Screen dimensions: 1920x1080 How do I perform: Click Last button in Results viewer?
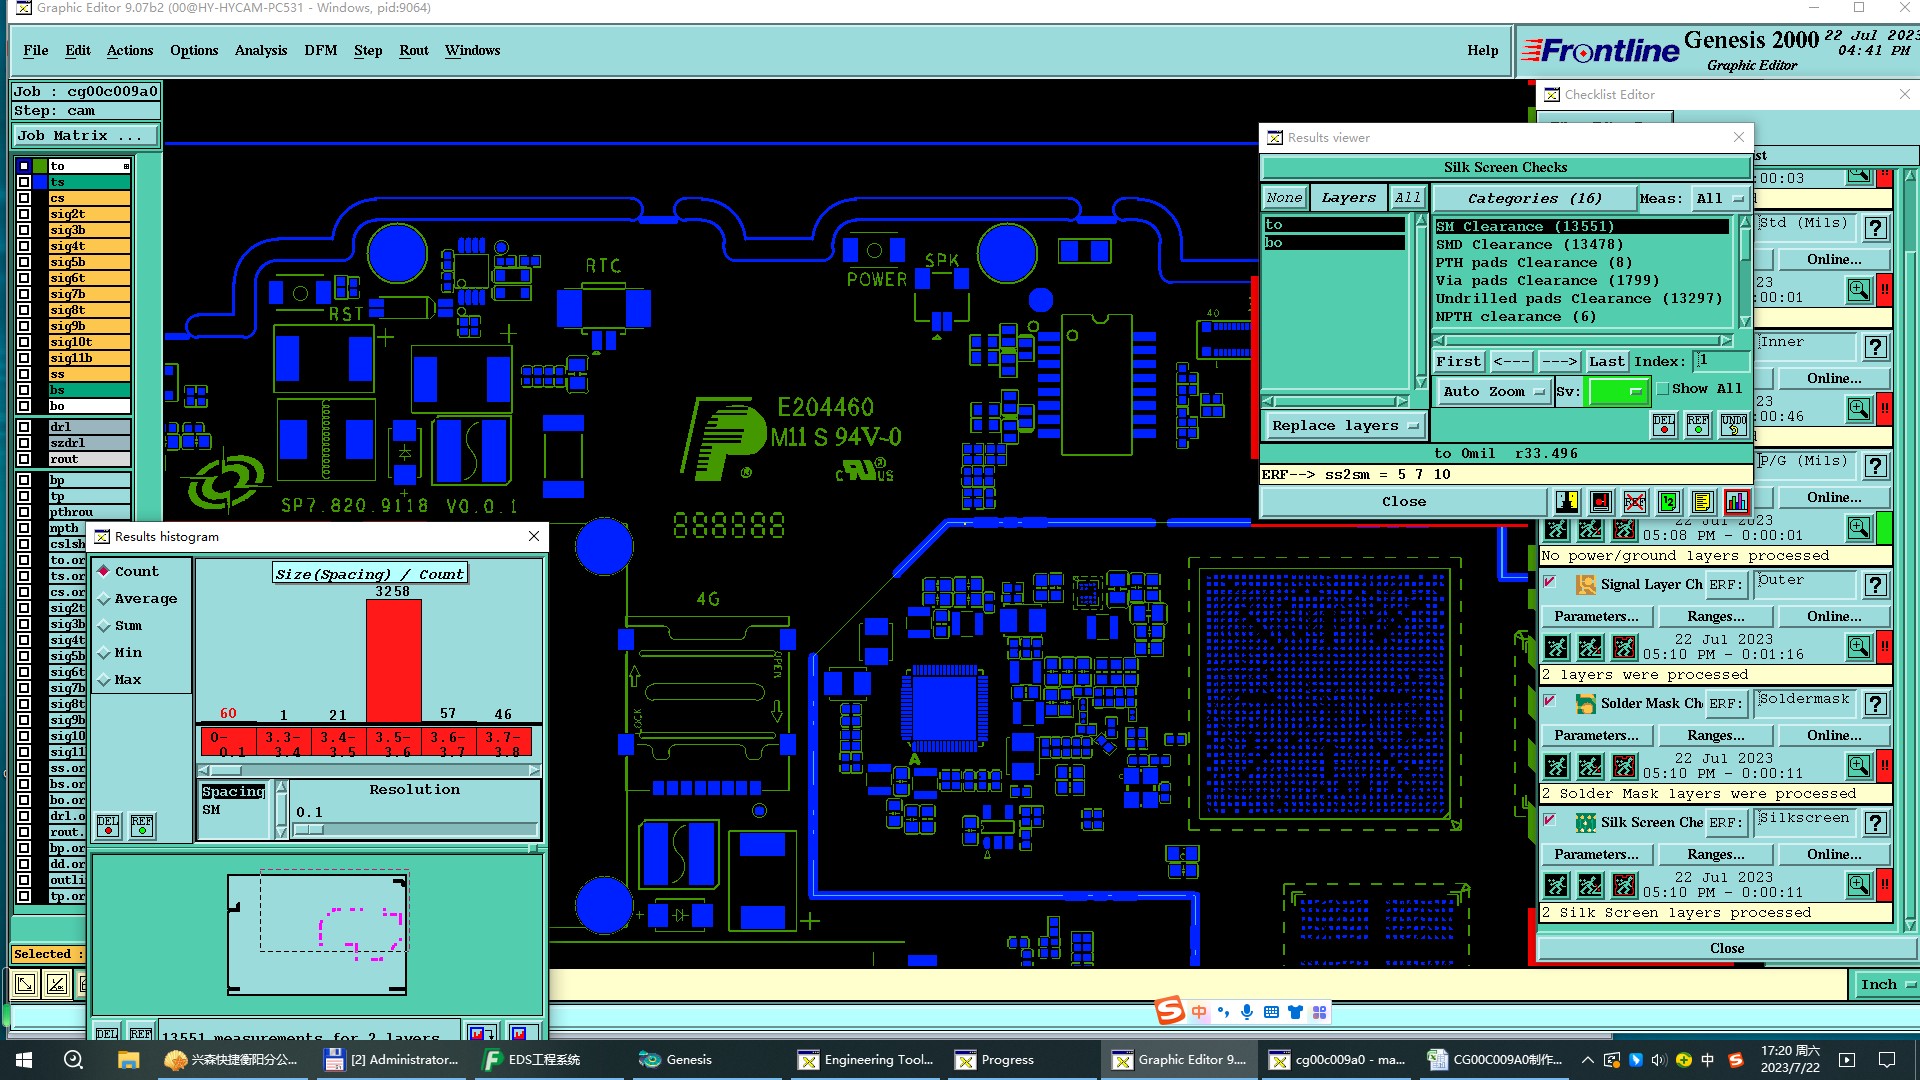click(x=1606, y=362)
